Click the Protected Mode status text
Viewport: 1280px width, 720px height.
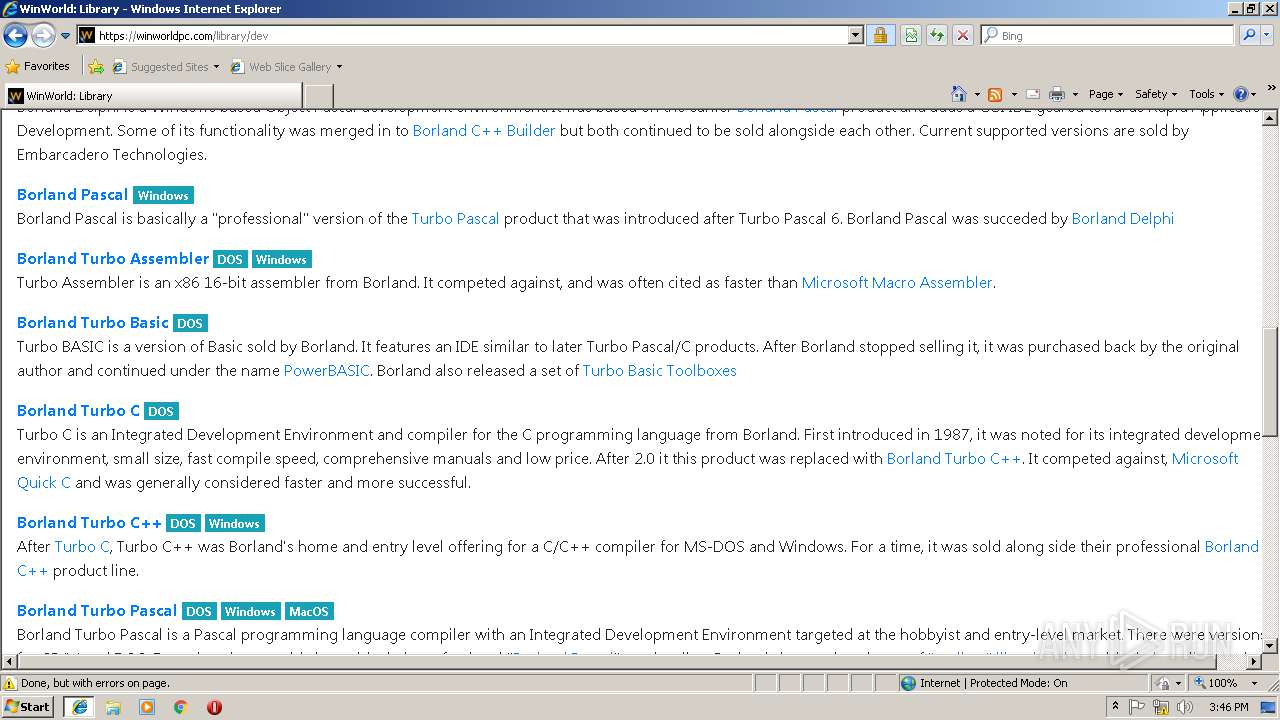[x=993, y=683]
